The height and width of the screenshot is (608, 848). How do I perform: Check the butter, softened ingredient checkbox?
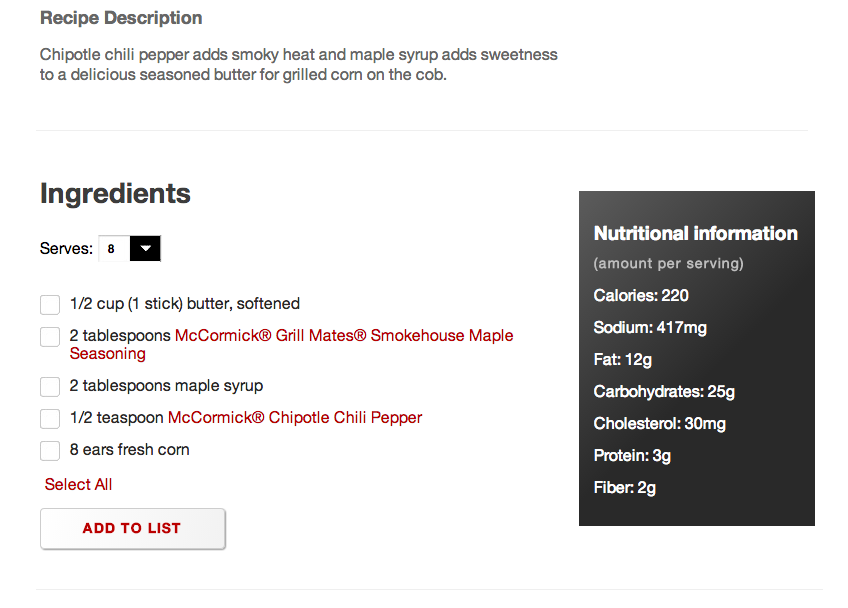50,305
